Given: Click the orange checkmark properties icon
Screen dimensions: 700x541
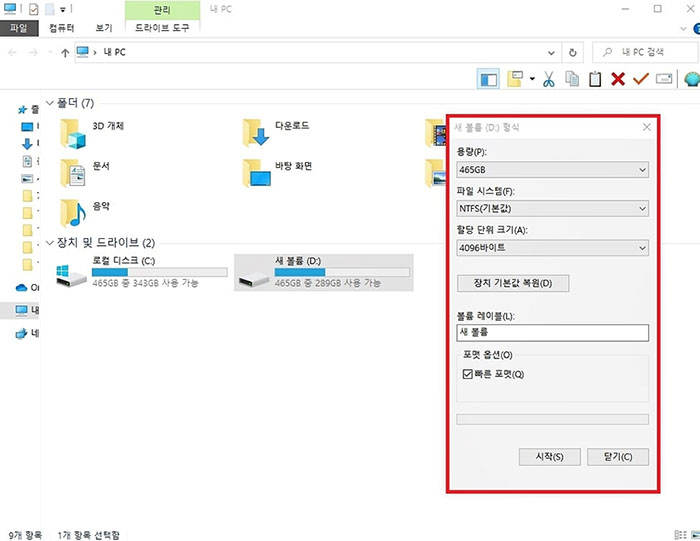Looking at the screenshot, I should click(x=641, y=79).
